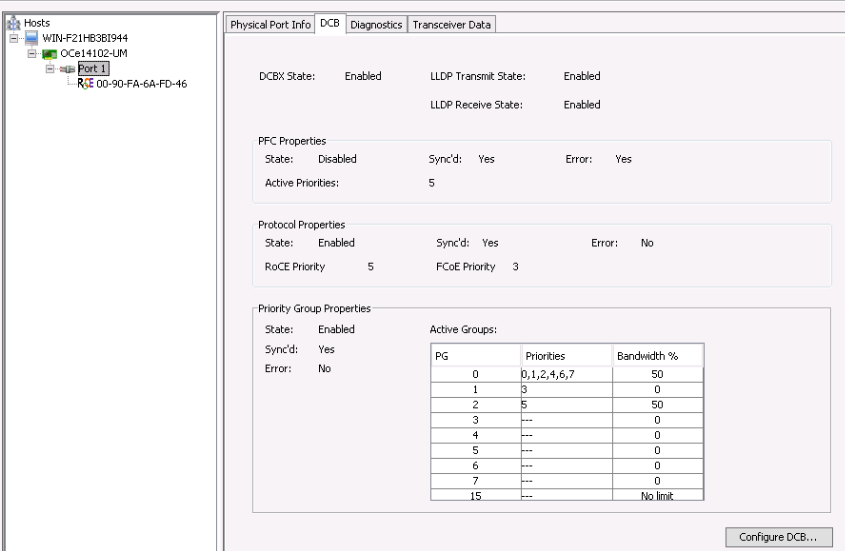Select the No limit bandwidth cell
The width and height of the screenshot is (845, 551).
point(658,495)
